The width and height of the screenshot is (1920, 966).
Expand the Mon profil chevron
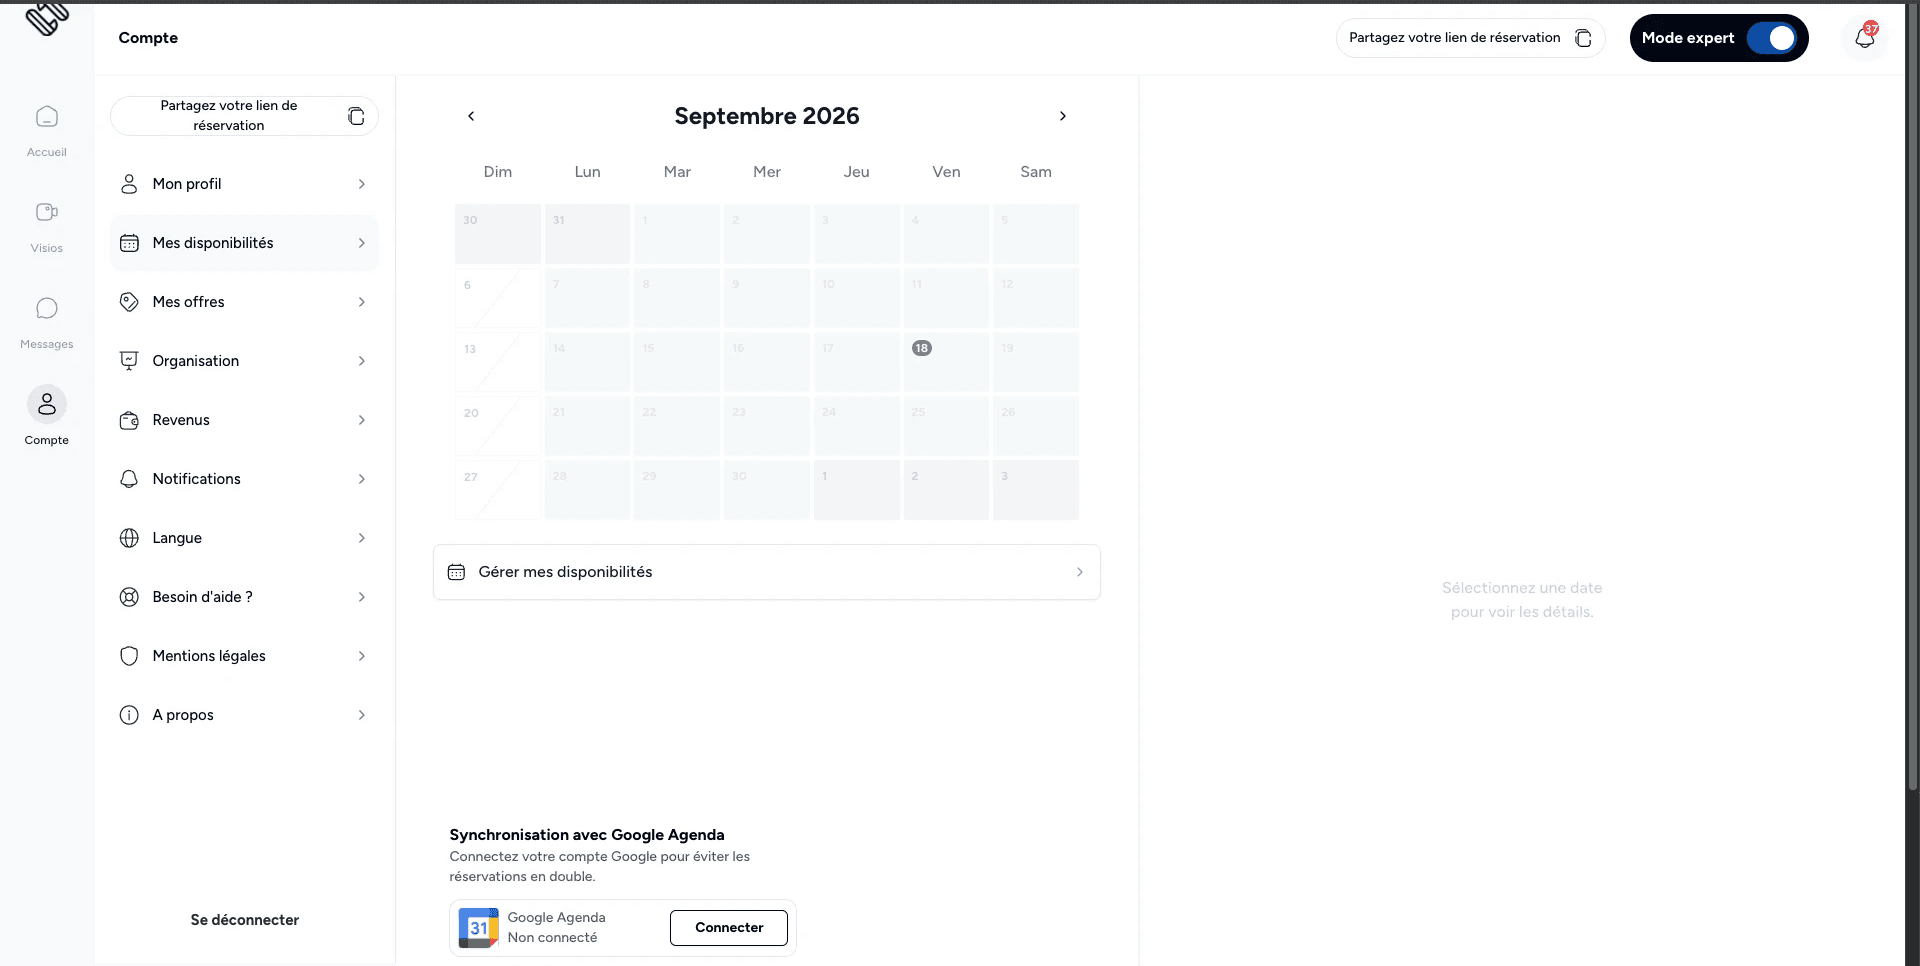362,184
